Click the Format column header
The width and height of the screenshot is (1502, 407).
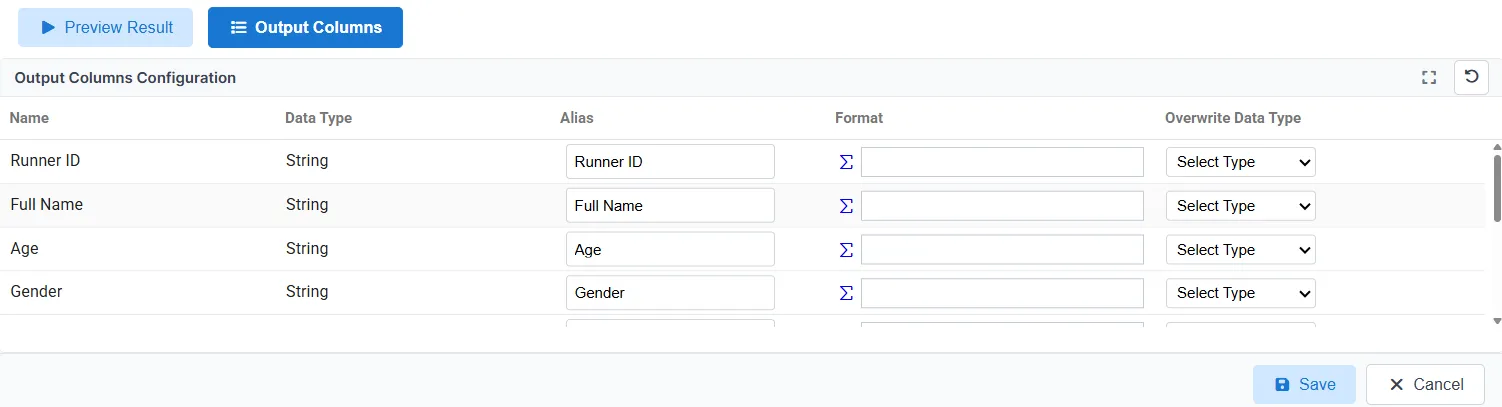(x=859, y=118)
